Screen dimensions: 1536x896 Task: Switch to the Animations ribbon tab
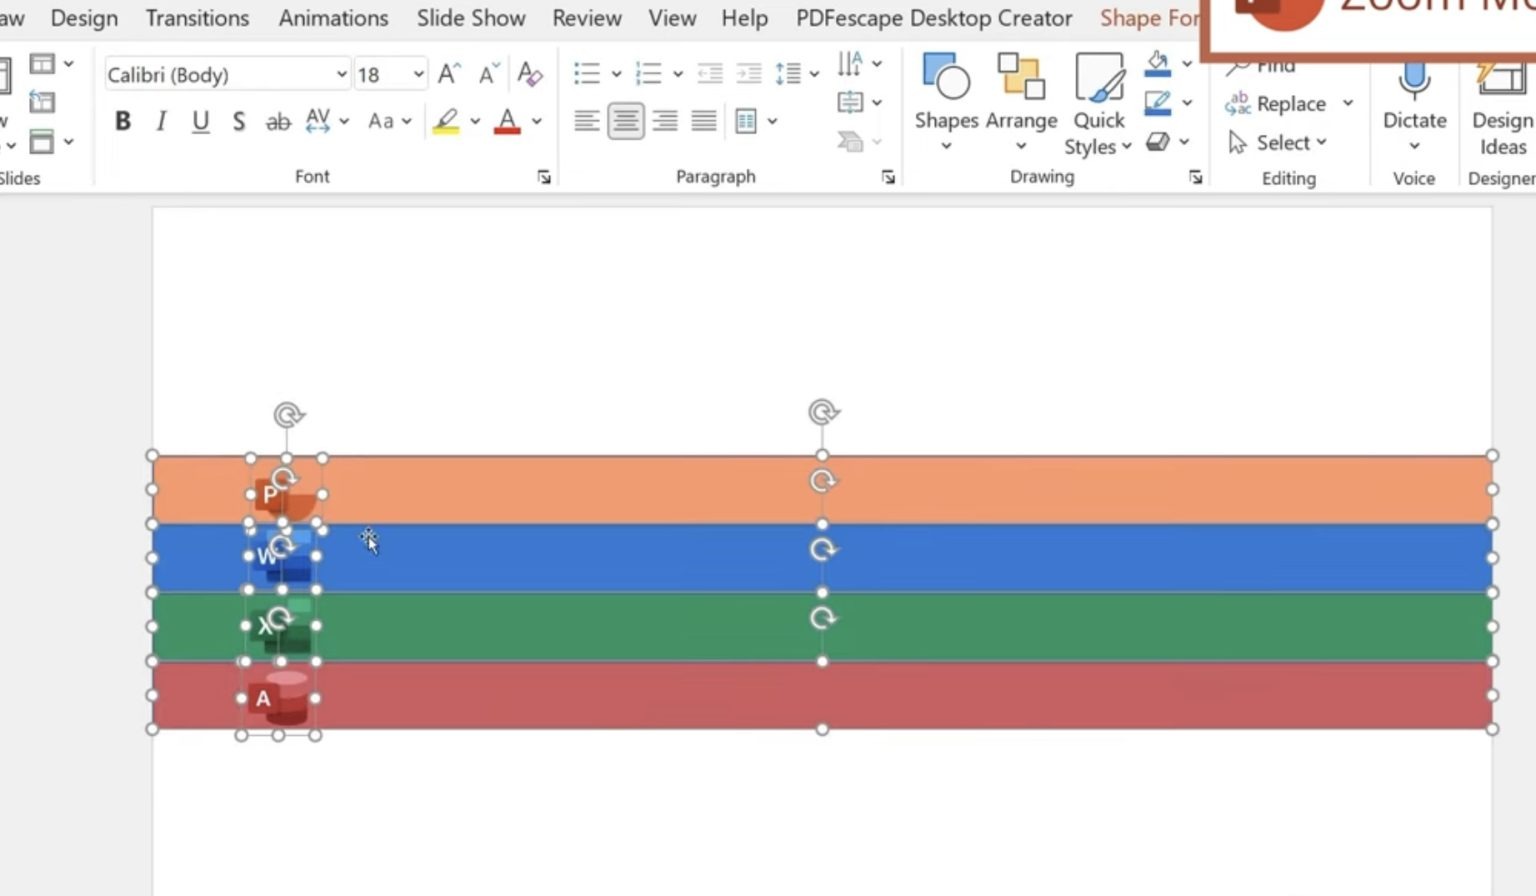click(333, 17)
